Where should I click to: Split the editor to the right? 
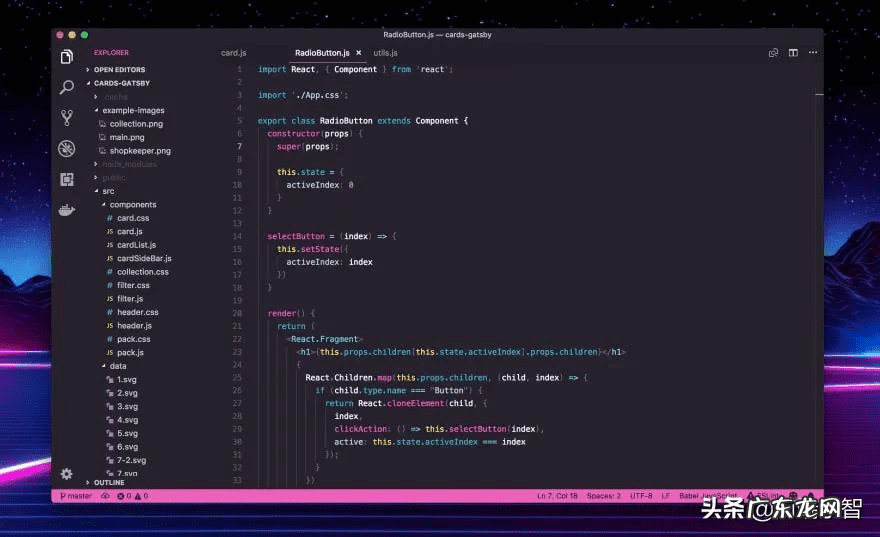[793, 53]
